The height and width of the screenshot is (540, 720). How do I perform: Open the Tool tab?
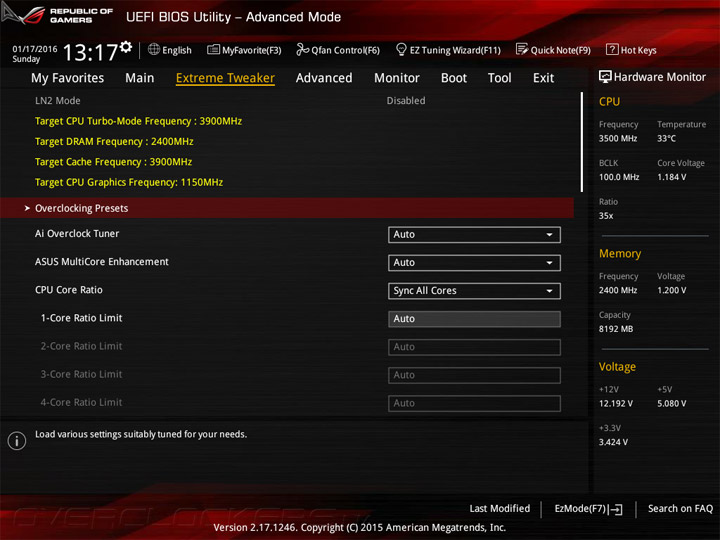click(500, 78)
